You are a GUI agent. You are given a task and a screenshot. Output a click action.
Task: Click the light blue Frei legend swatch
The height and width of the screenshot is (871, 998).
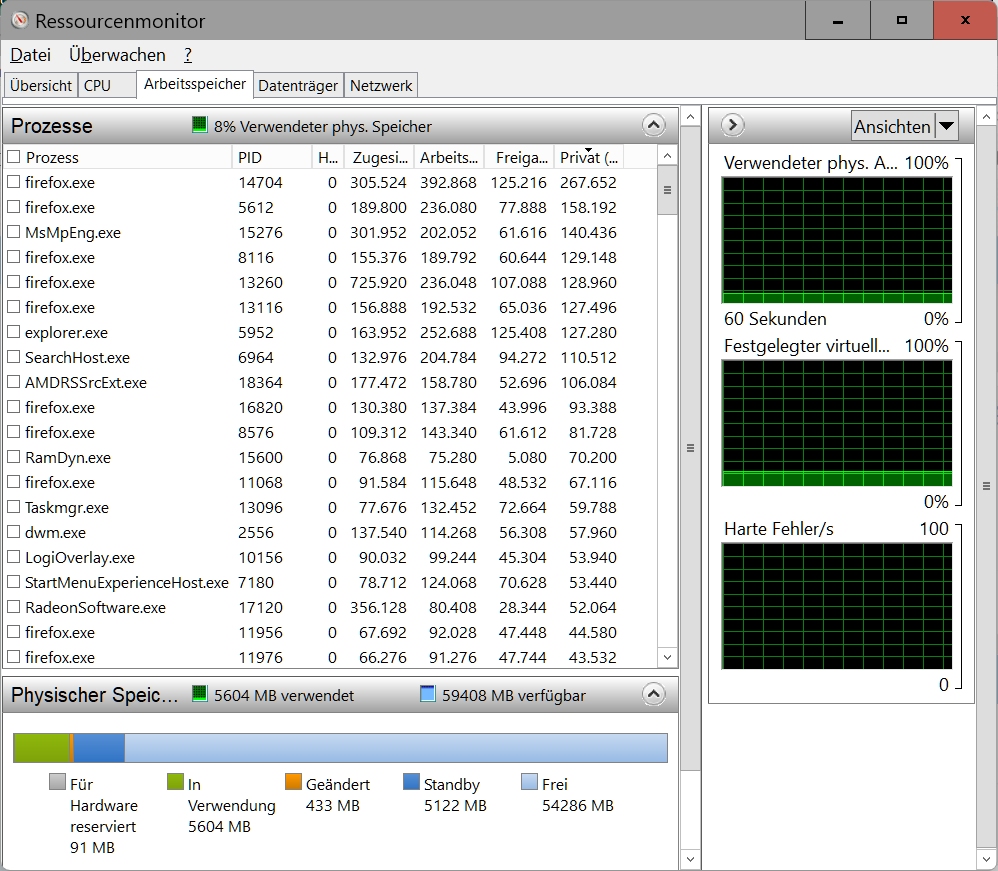point(529,781)
